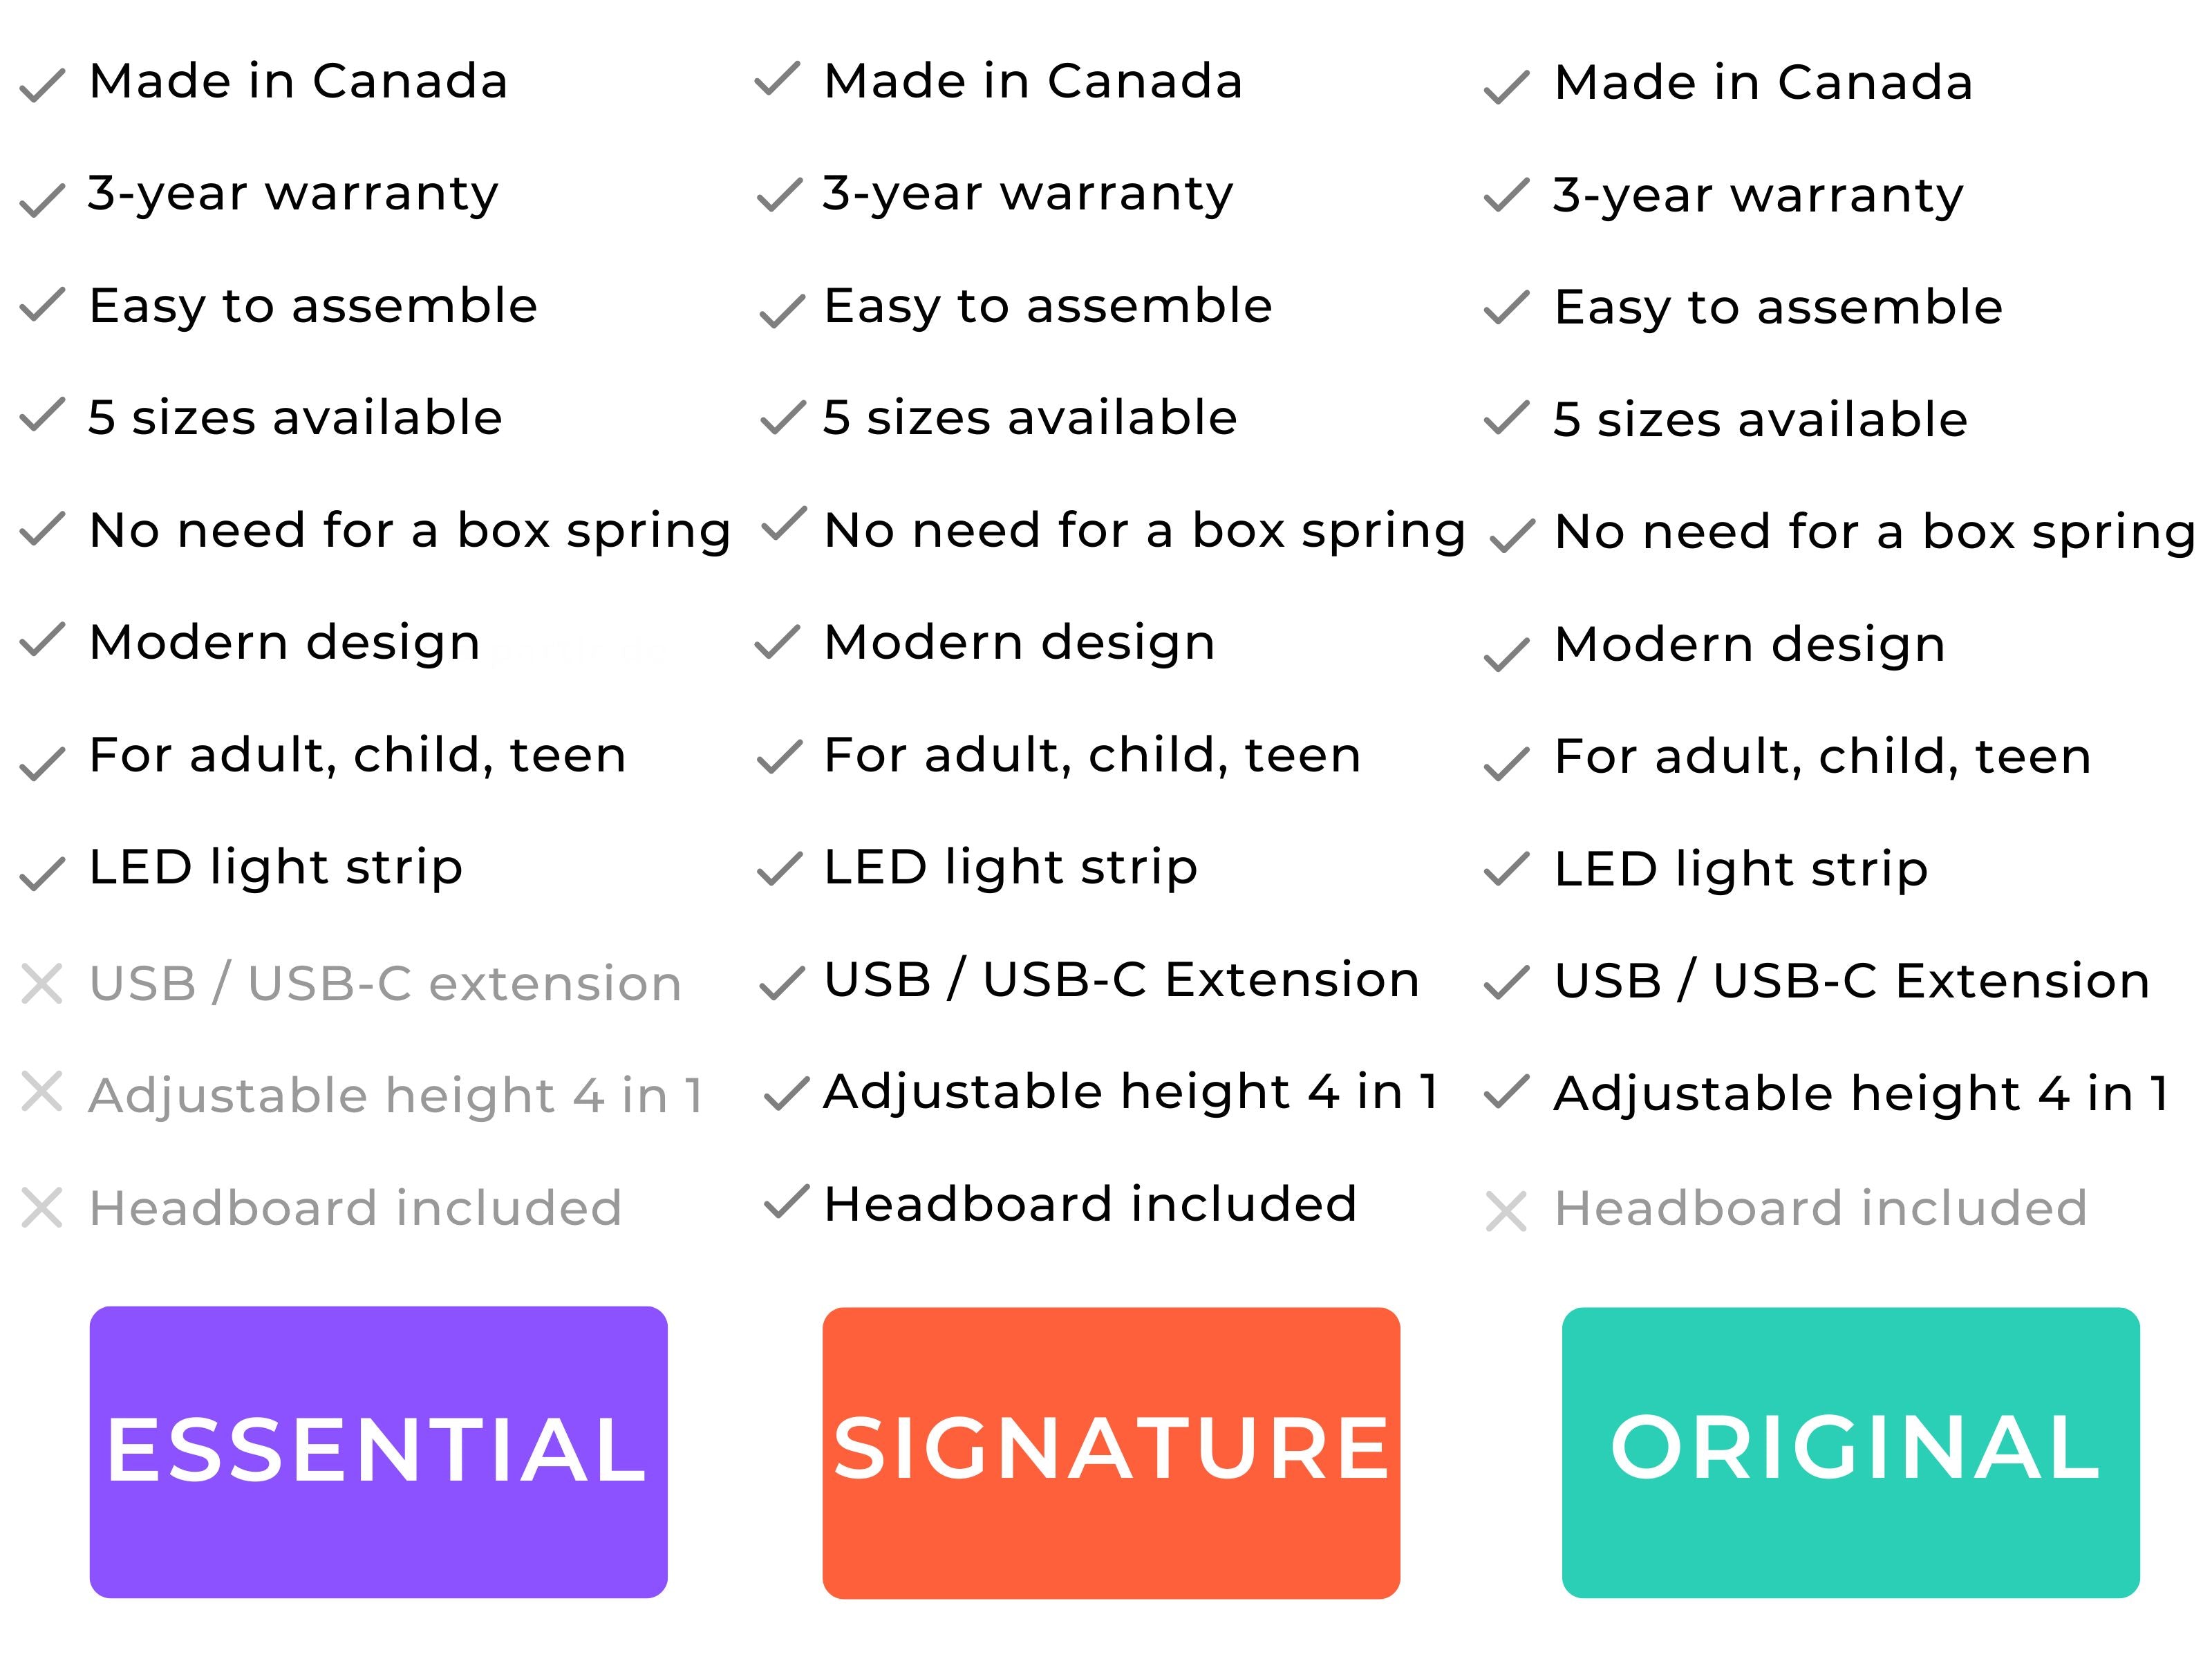Click the checkmark beside Essential's Modern design
2212x1659 pixels.
[43, 640]
